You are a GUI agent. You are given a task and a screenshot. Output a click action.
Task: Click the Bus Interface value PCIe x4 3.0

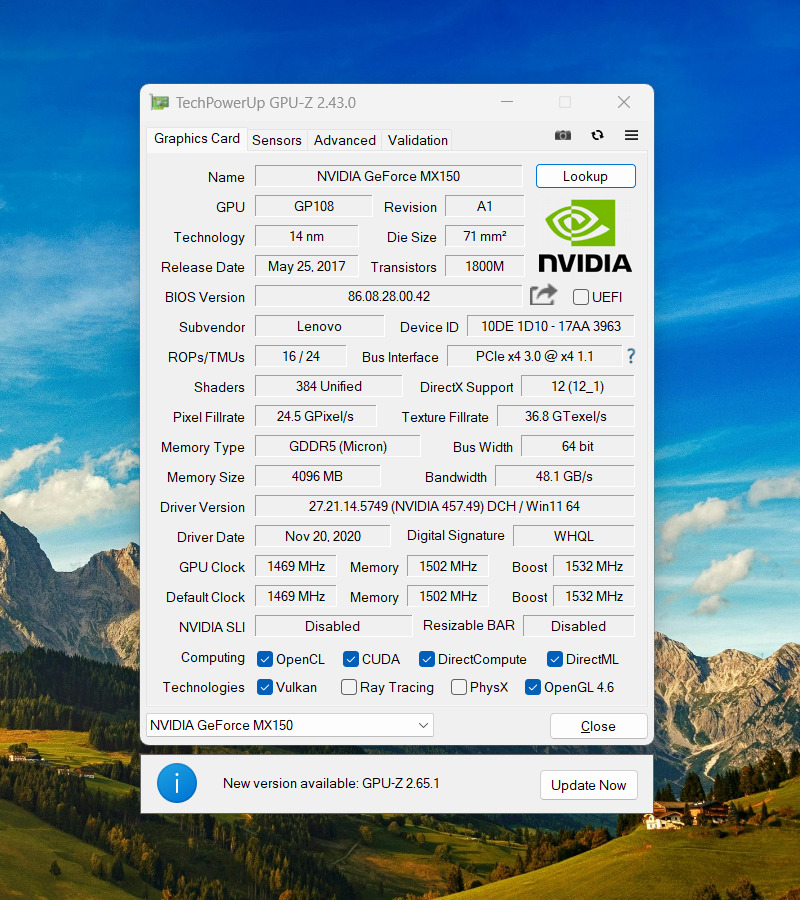click(x=534, y=356)
